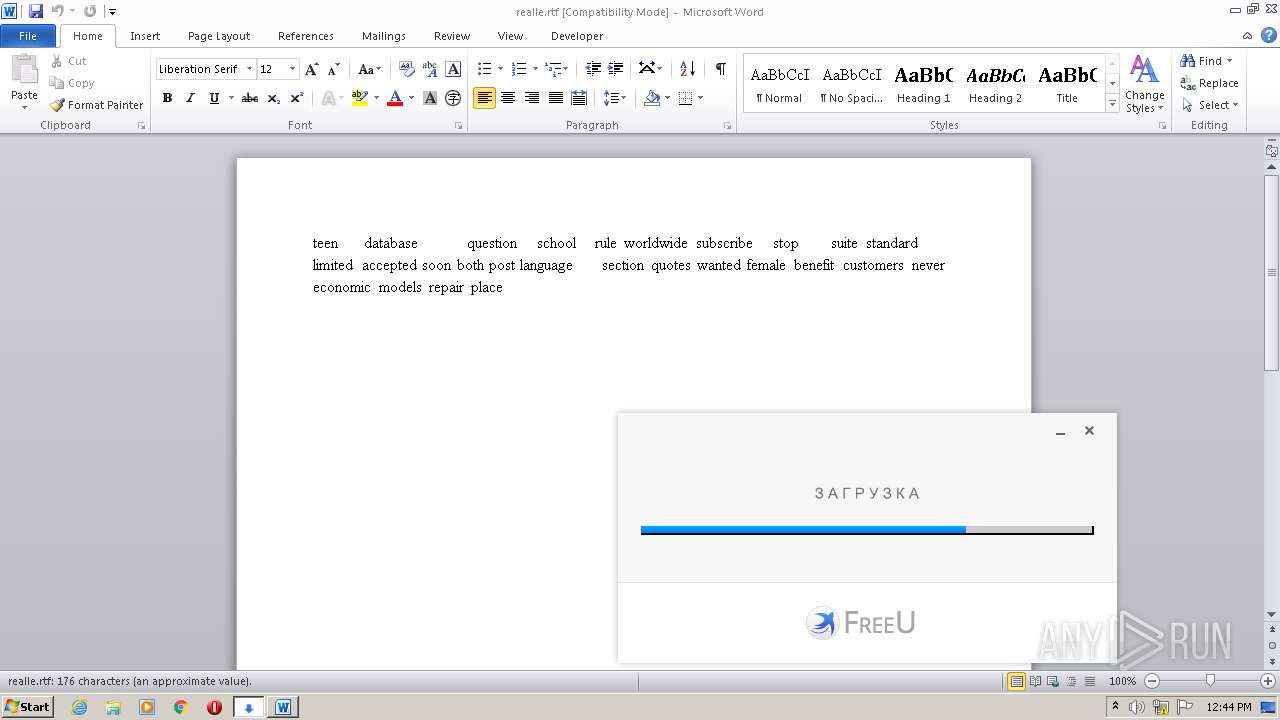Open the Change Case dropdown
The height and width of the screenshot is (720, 1280).
pos(369,69)
